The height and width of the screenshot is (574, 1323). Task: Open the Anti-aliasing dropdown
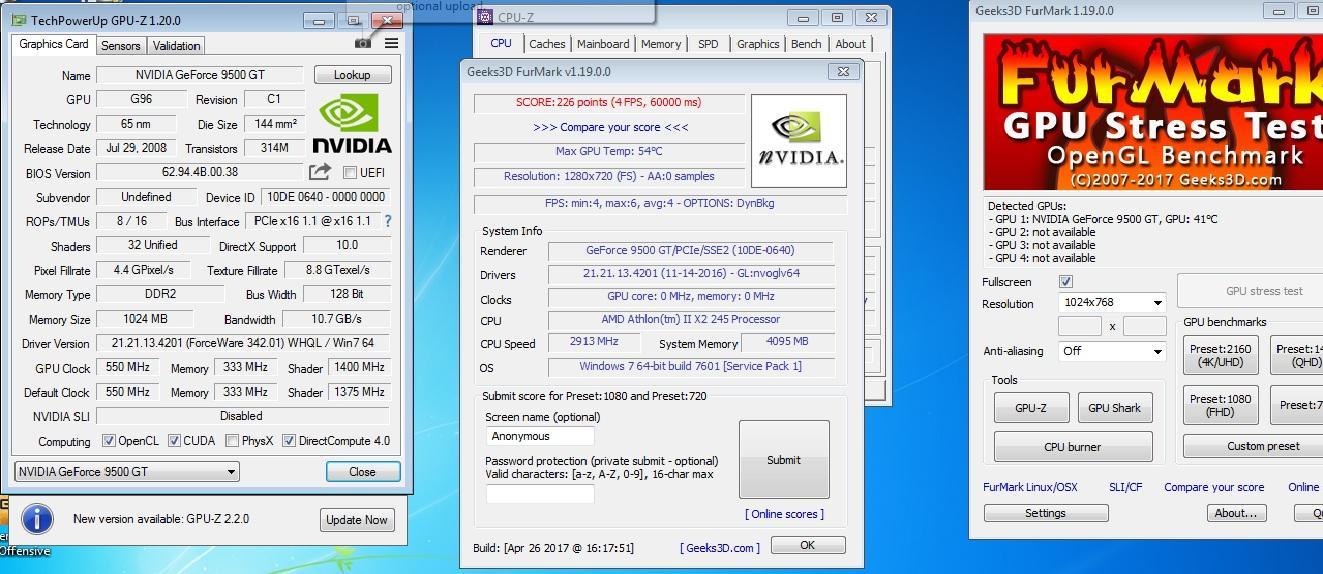click(1112, 351)
